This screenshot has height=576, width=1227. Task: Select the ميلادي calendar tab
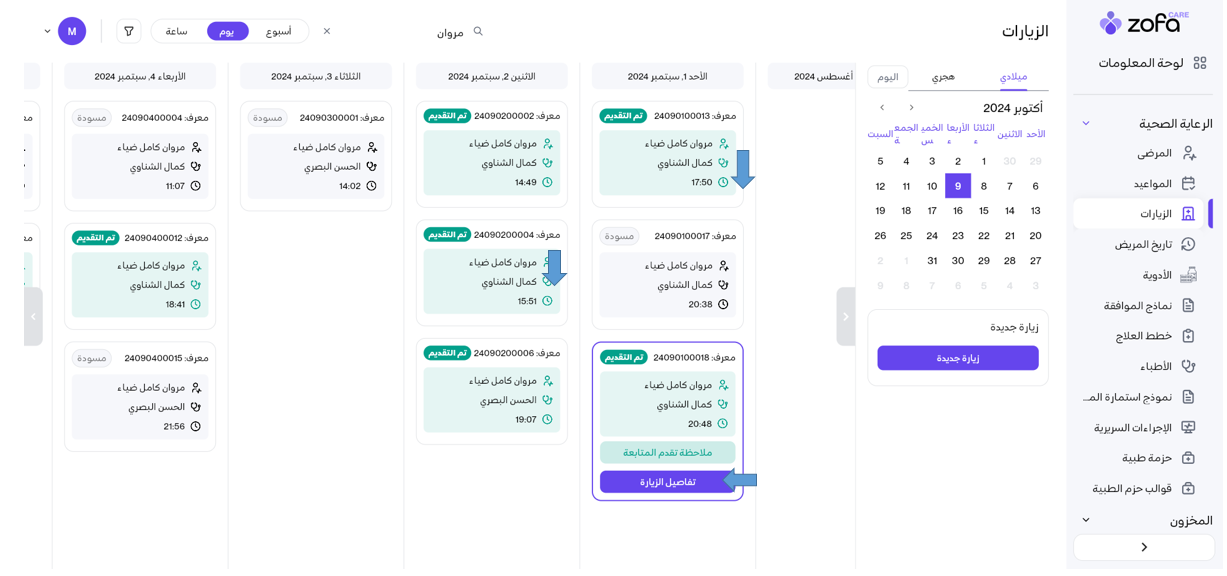pyautogui.click(x=1013, y=77)
